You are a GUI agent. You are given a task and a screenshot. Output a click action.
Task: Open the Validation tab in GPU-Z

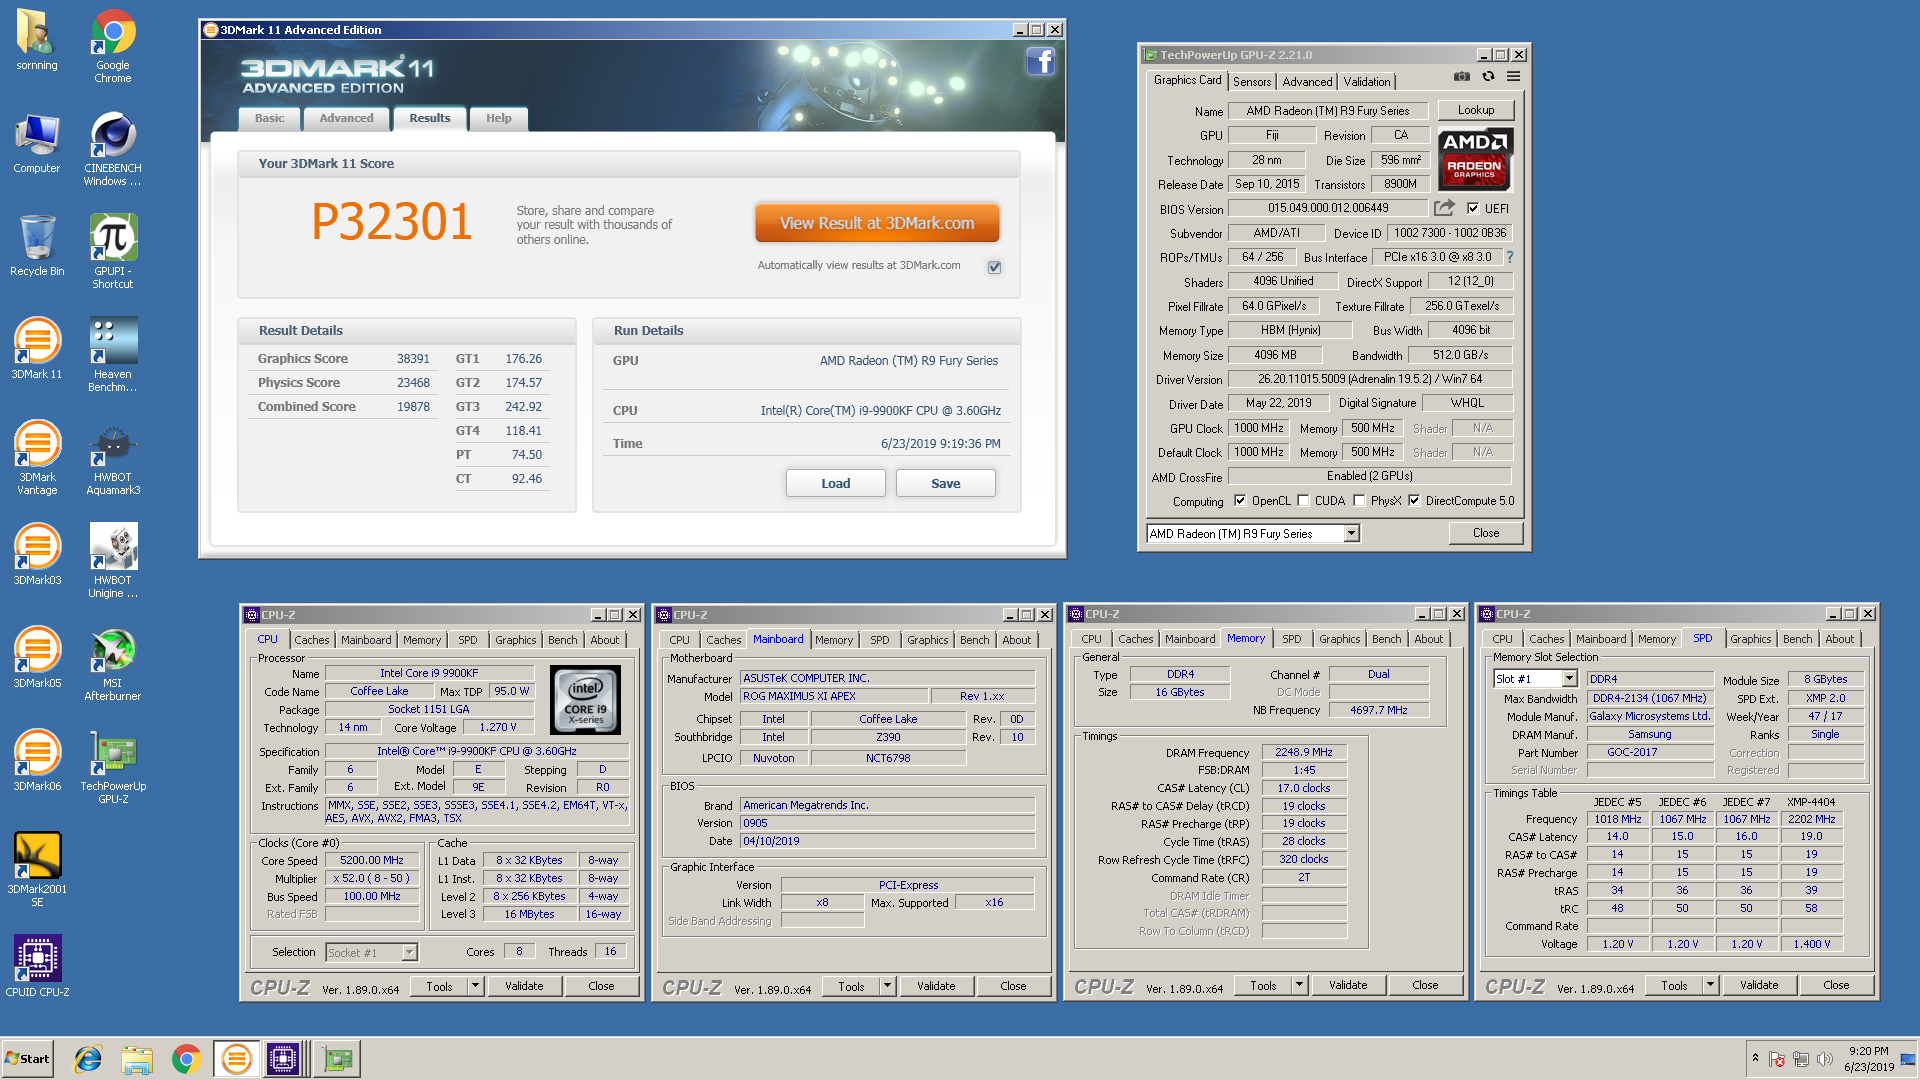pos(1366,82)
